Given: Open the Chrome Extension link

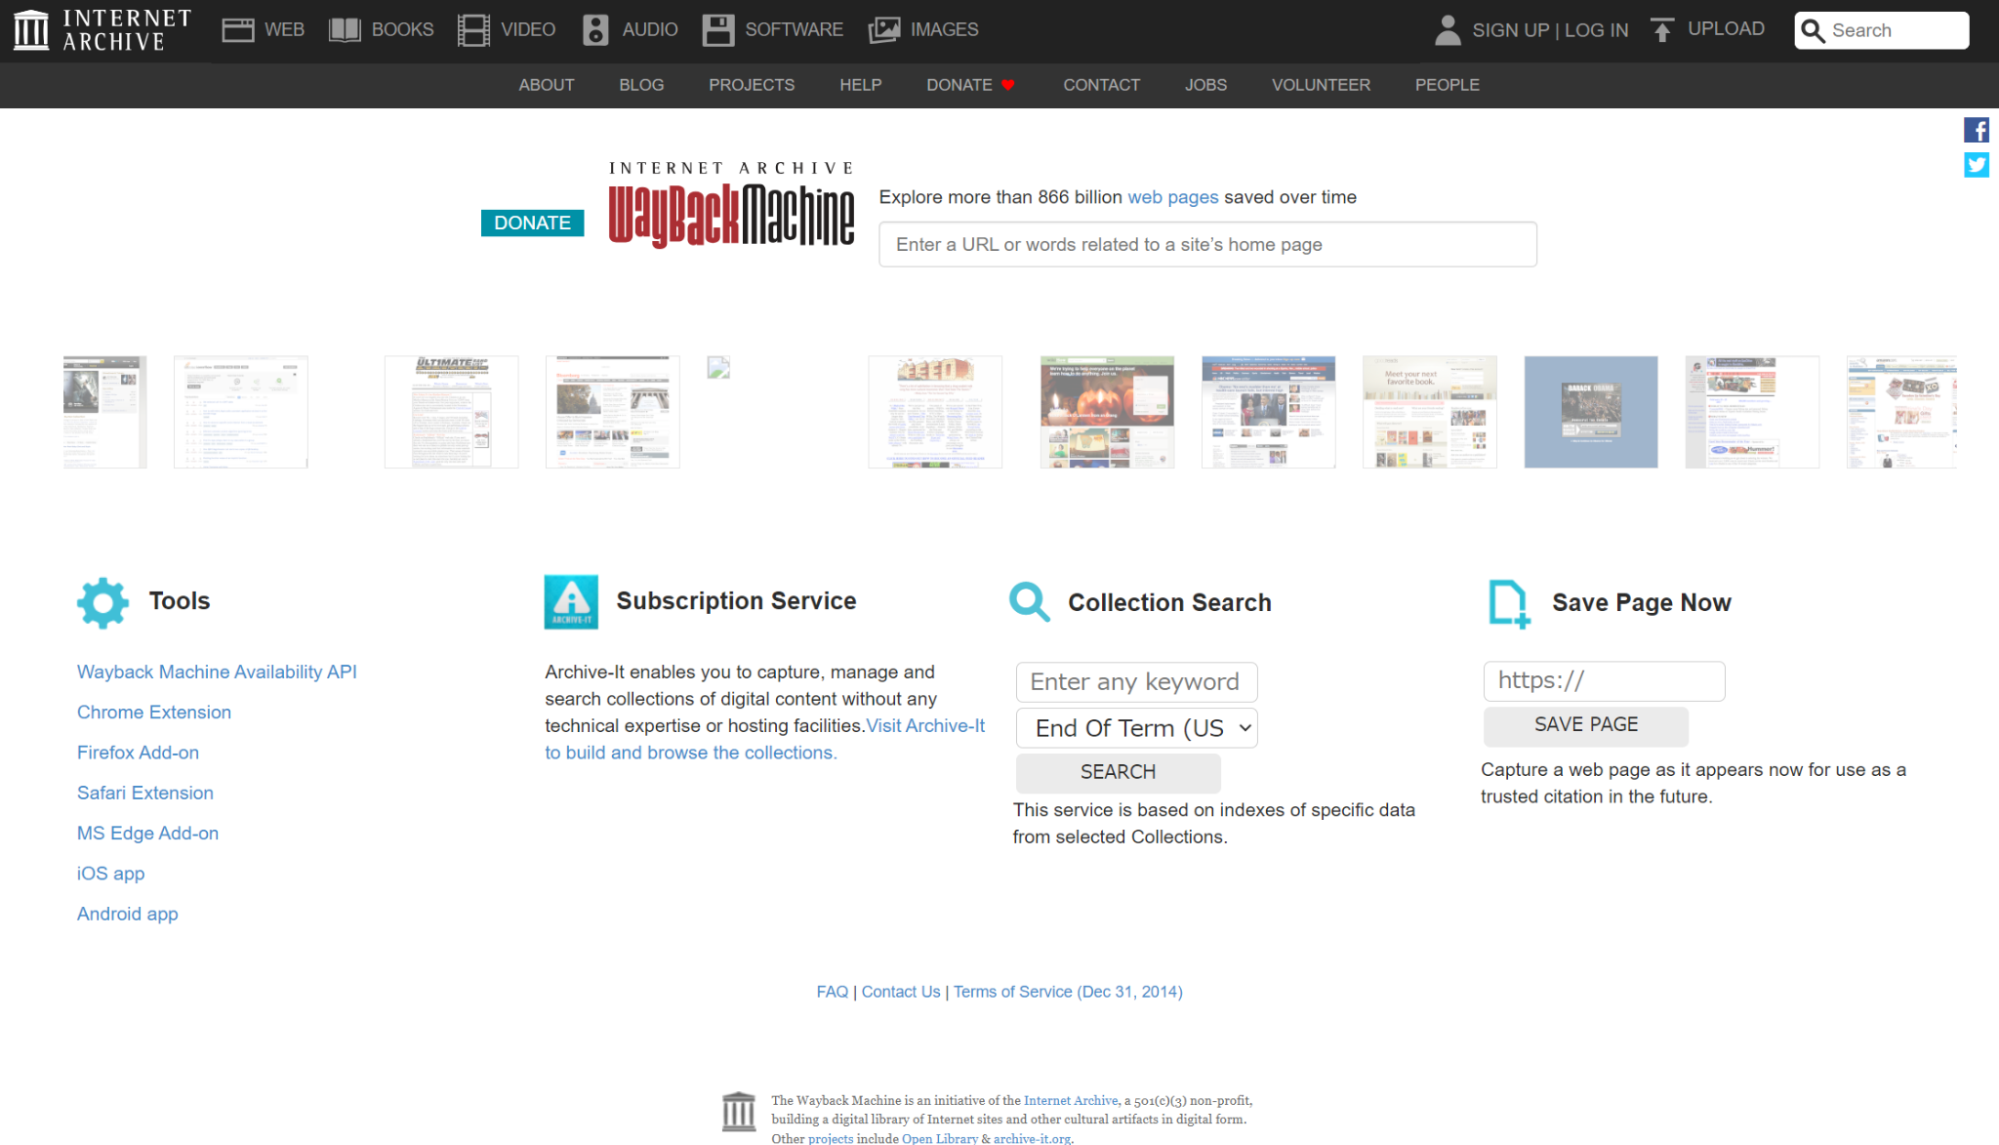Looking at the screenshot, I should 154,712.
